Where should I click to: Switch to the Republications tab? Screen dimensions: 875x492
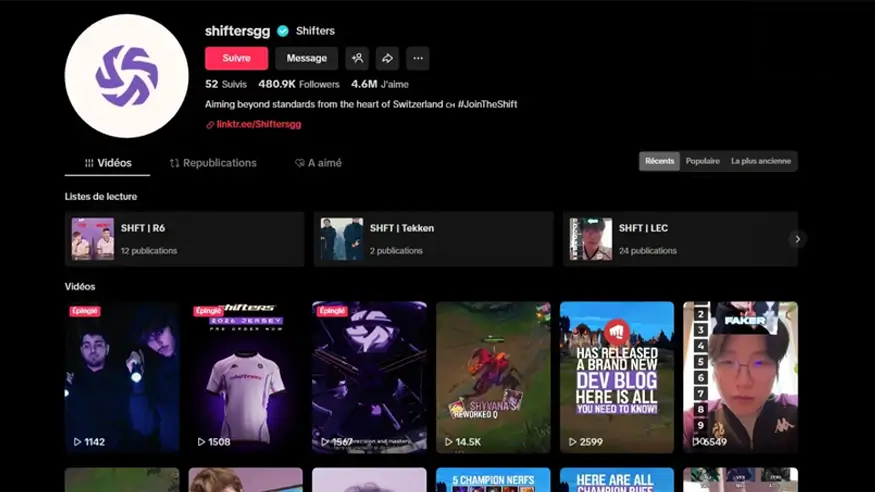(x=213, y=163)
